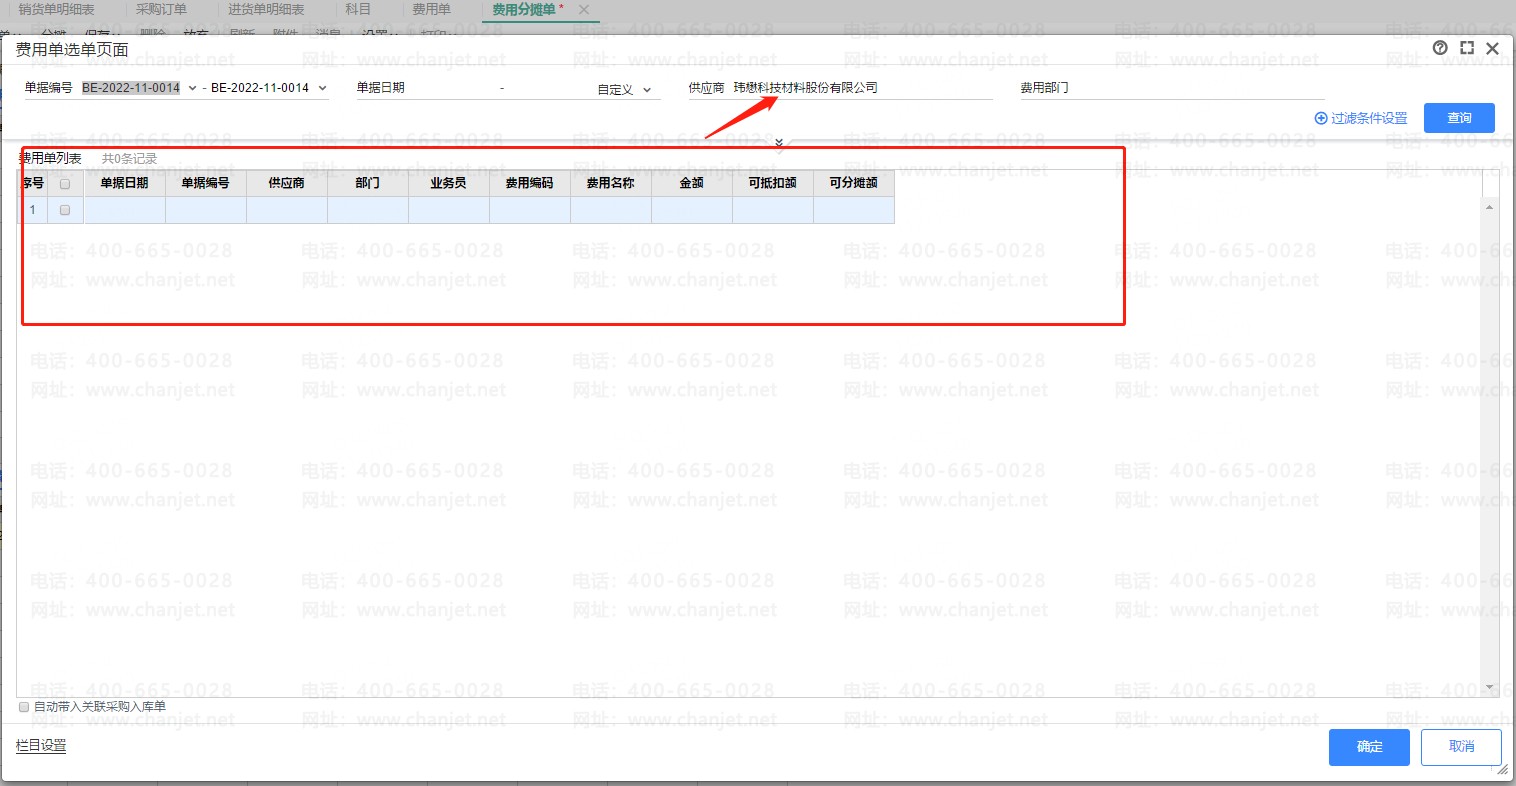
Task: Switch to the 采购订单 tab
Action: [x=161, y=9]
